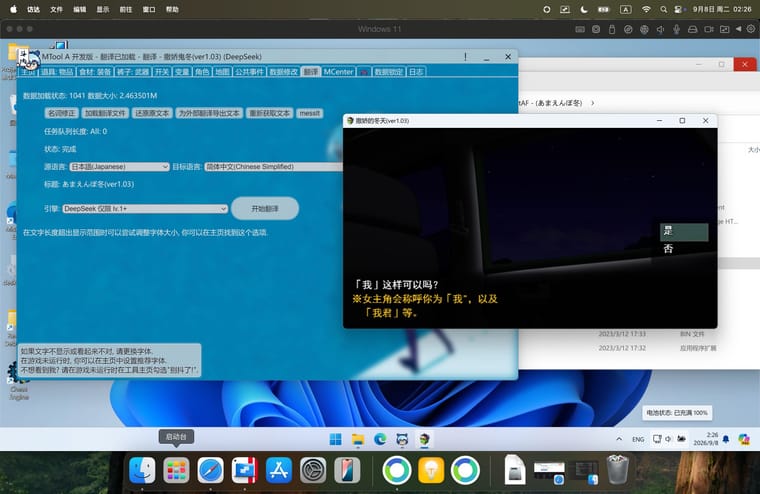Switch to the 角色 tab in MTool
The width and height of the screenshot is (760, 494).
click(x=202, y=72)
